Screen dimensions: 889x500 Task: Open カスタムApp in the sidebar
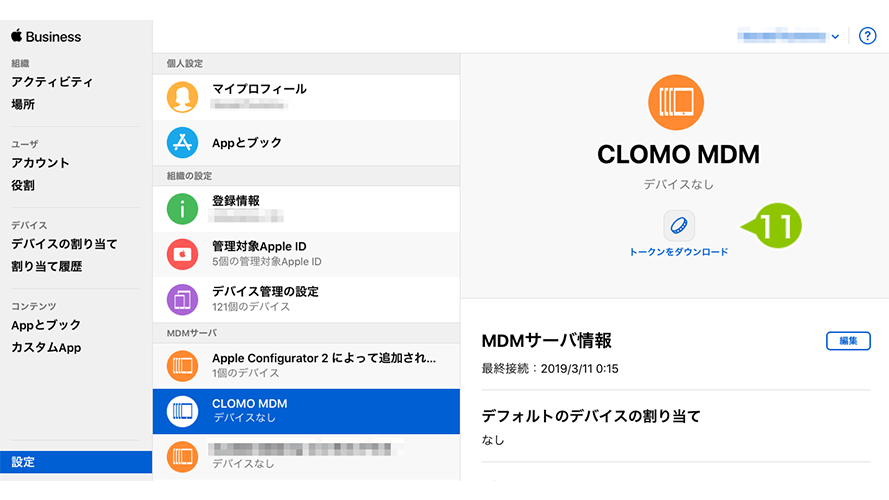[x=46, y=348]
